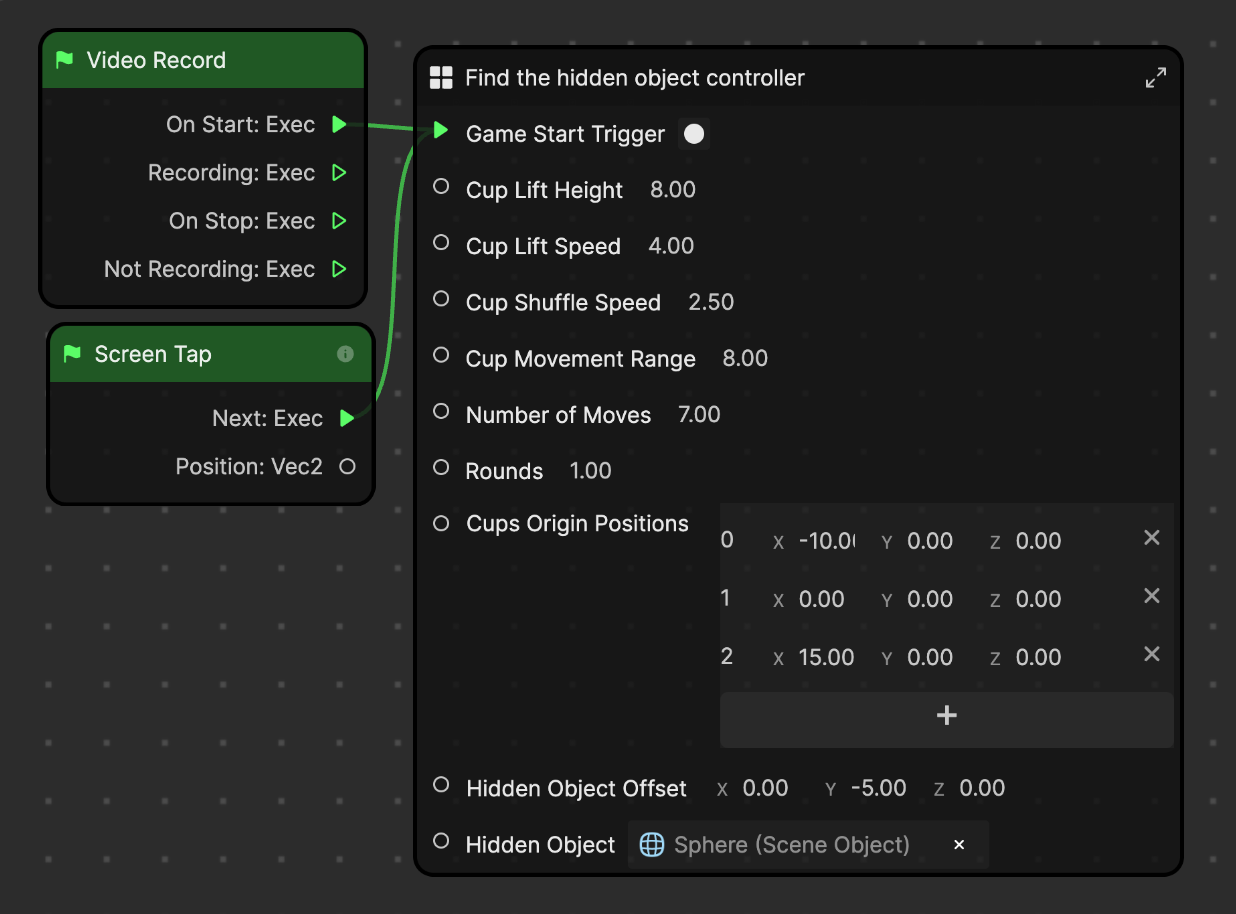
Task: Remove cup origin position 0
Action: [x=1151, y=538]
